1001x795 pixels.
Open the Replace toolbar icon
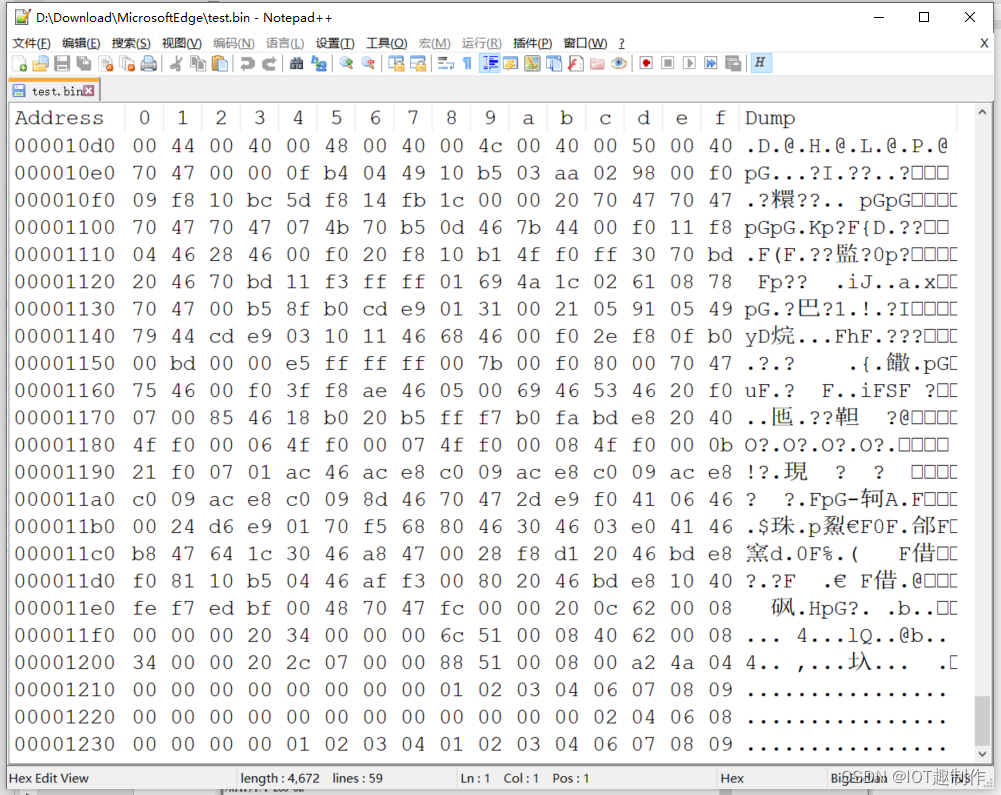pos(318,63)
